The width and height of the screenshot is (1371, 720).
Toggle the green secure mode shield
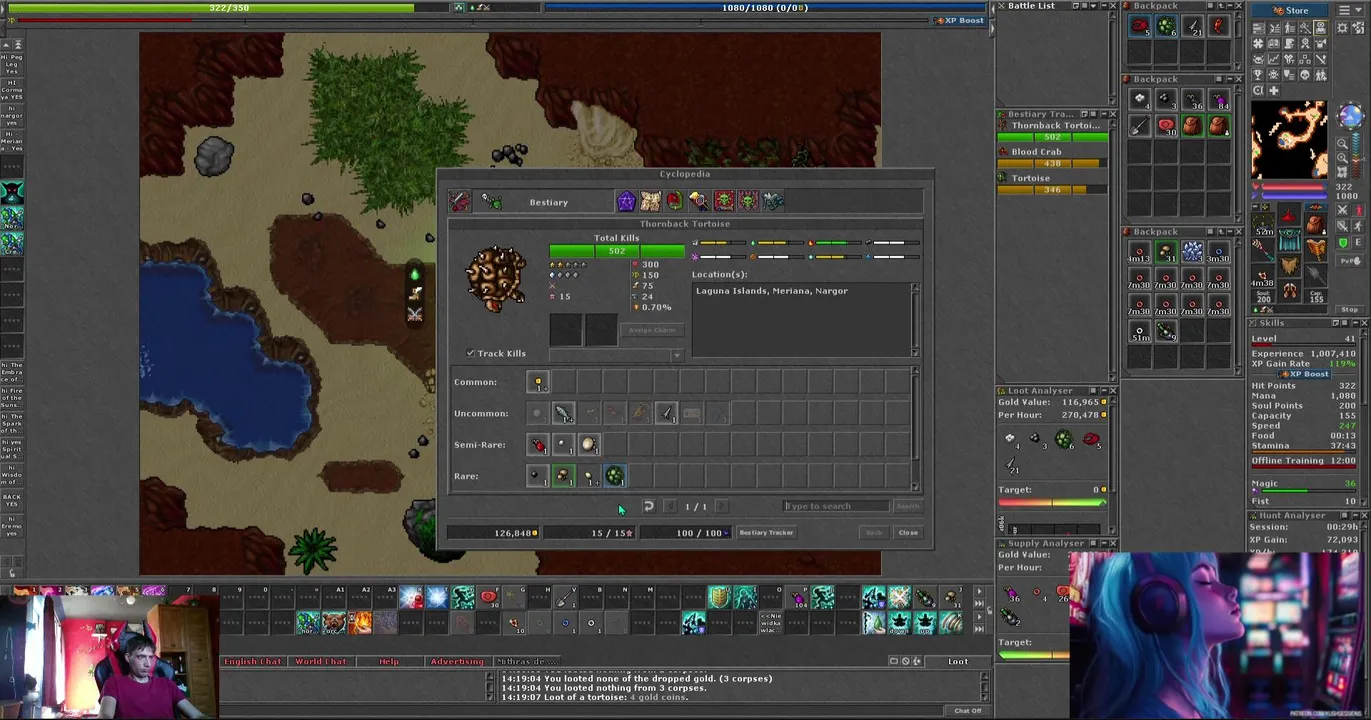click(x=1343, y=243)
